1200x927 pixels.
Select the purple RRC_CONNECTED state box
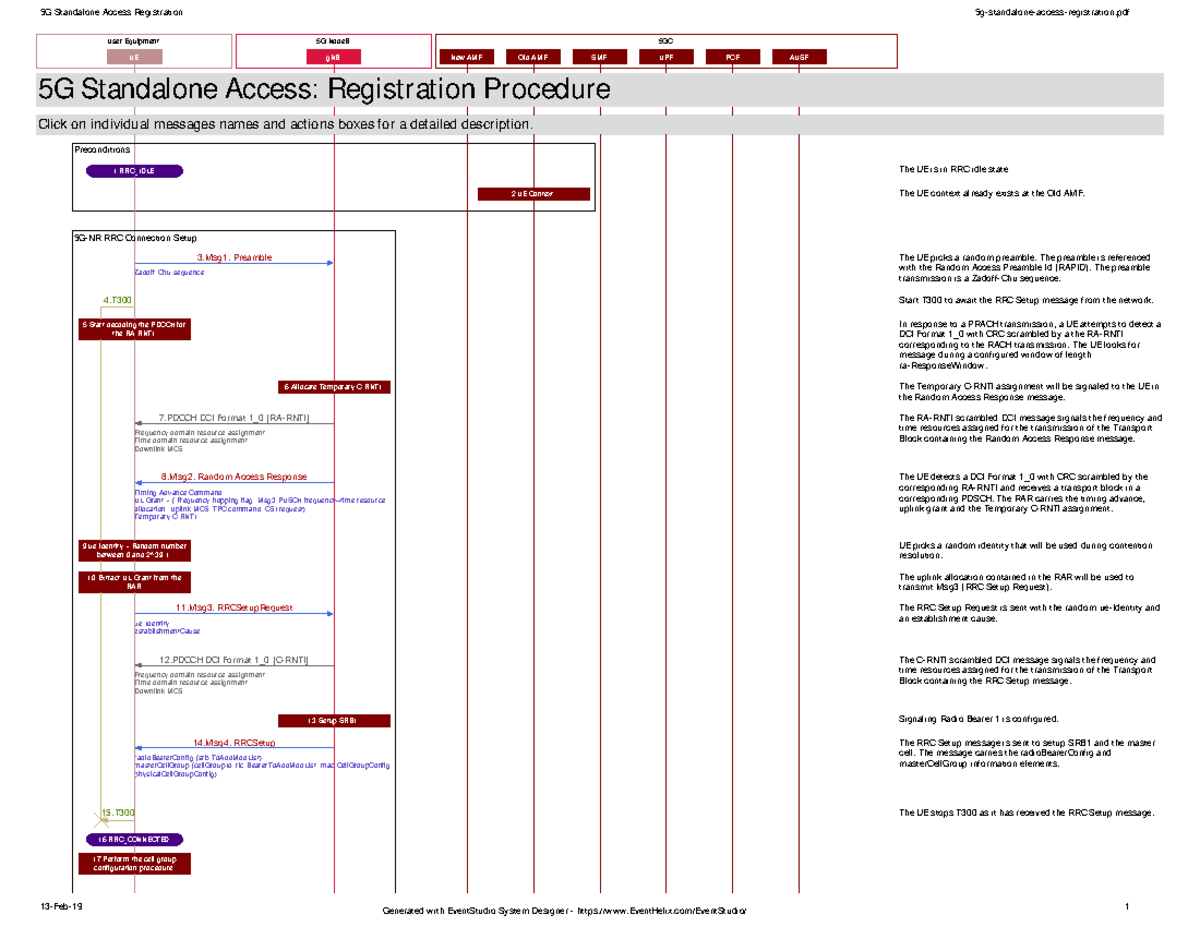click(134, 839)
